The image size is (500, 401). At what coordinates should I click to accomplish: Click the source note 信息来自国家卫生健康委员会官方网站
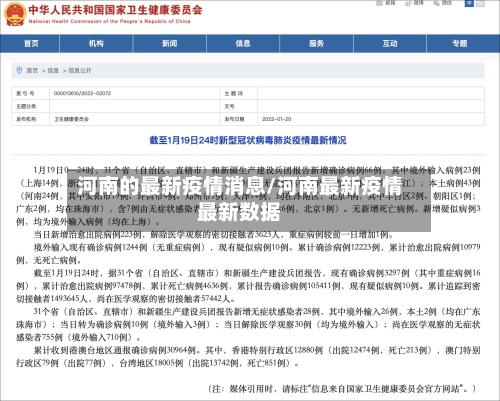coord(385,389)
